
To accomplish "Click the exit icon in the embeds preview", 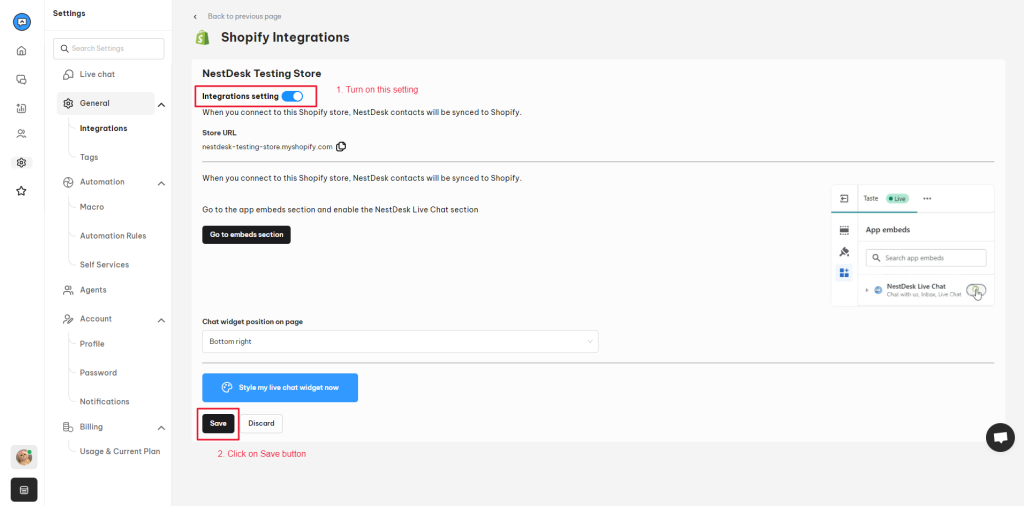I will [x=844, y=198].
